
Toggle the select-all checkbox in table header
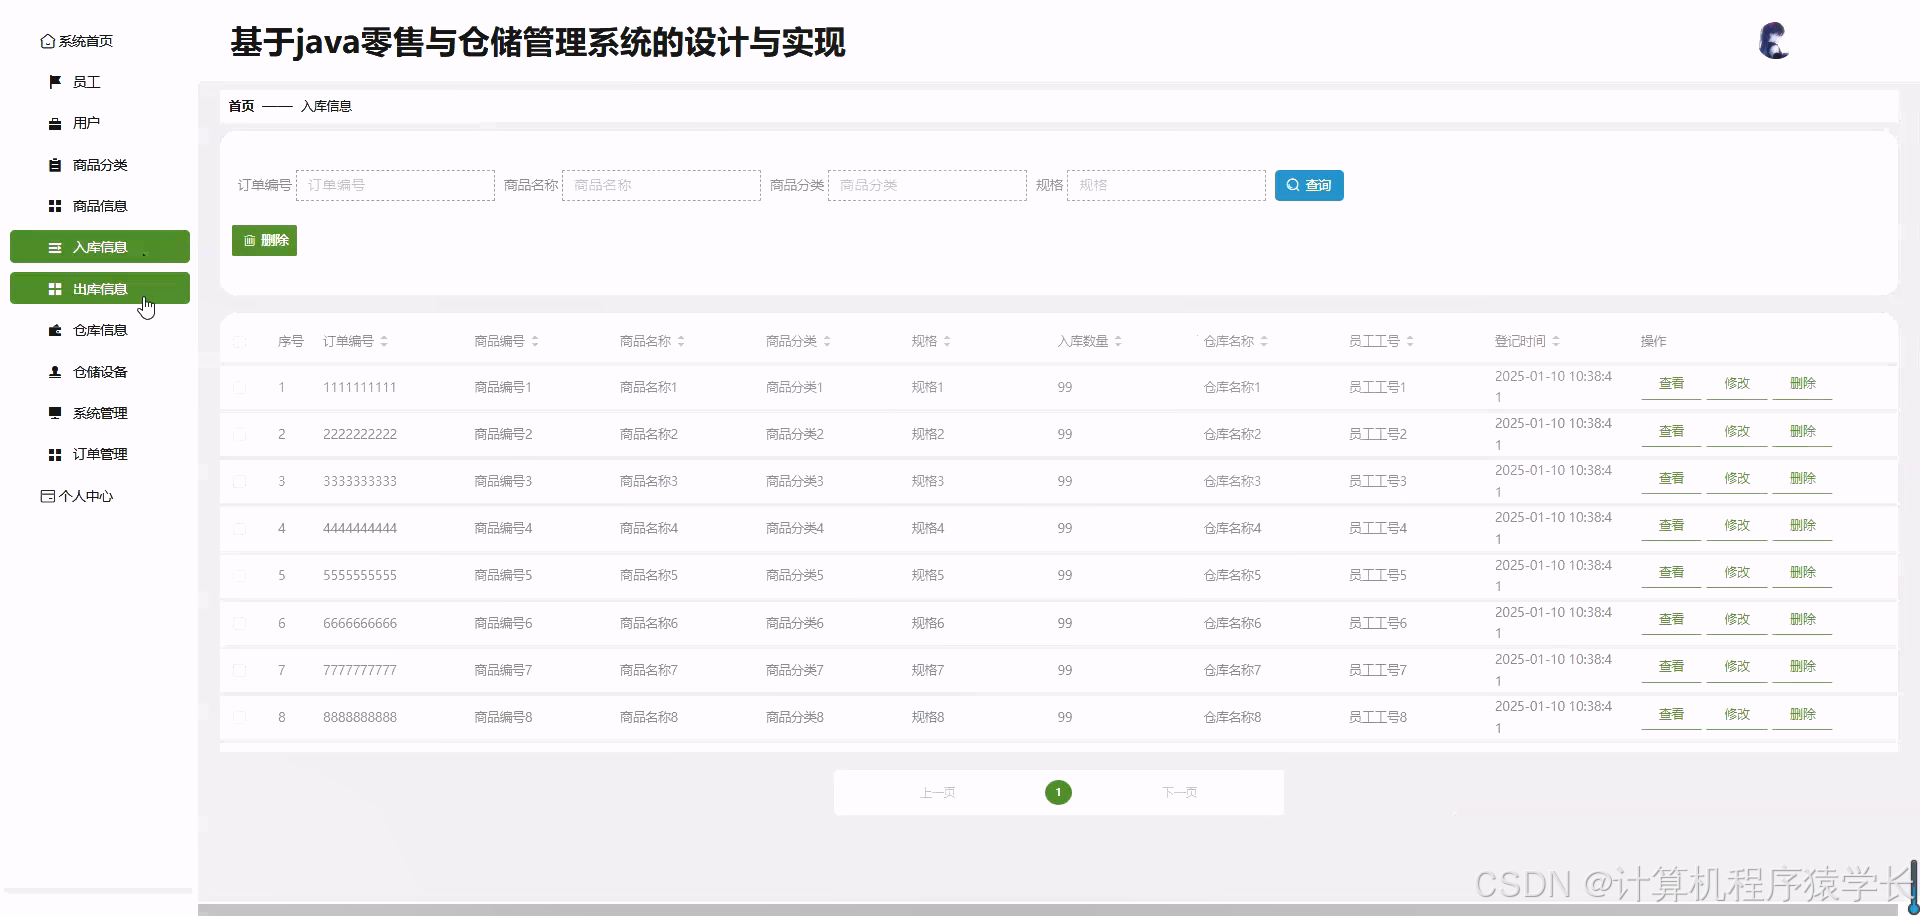click(239, 341)
